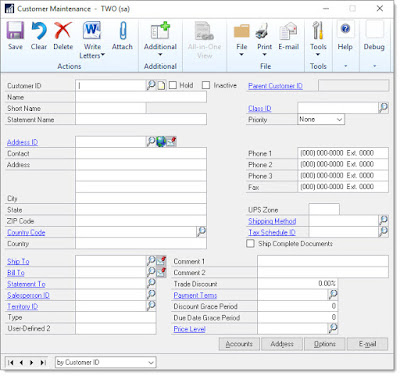Enable the Hold checkbox
This screenshot has height=376, width=400.
coord(173,85)
